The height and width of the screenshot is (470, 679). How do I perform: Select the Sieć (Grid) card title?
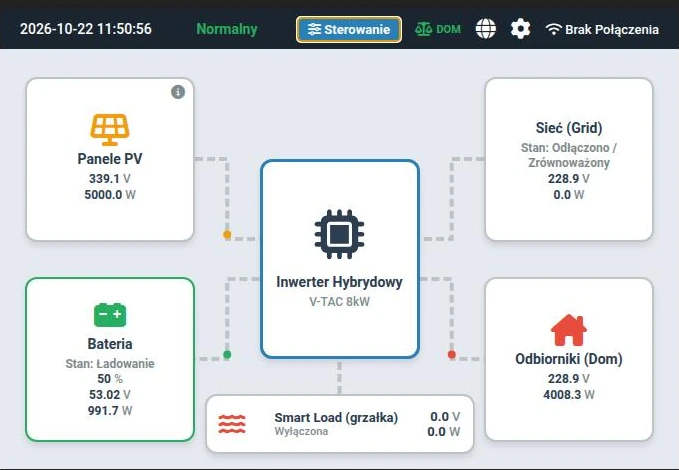[x=569, y=128]
